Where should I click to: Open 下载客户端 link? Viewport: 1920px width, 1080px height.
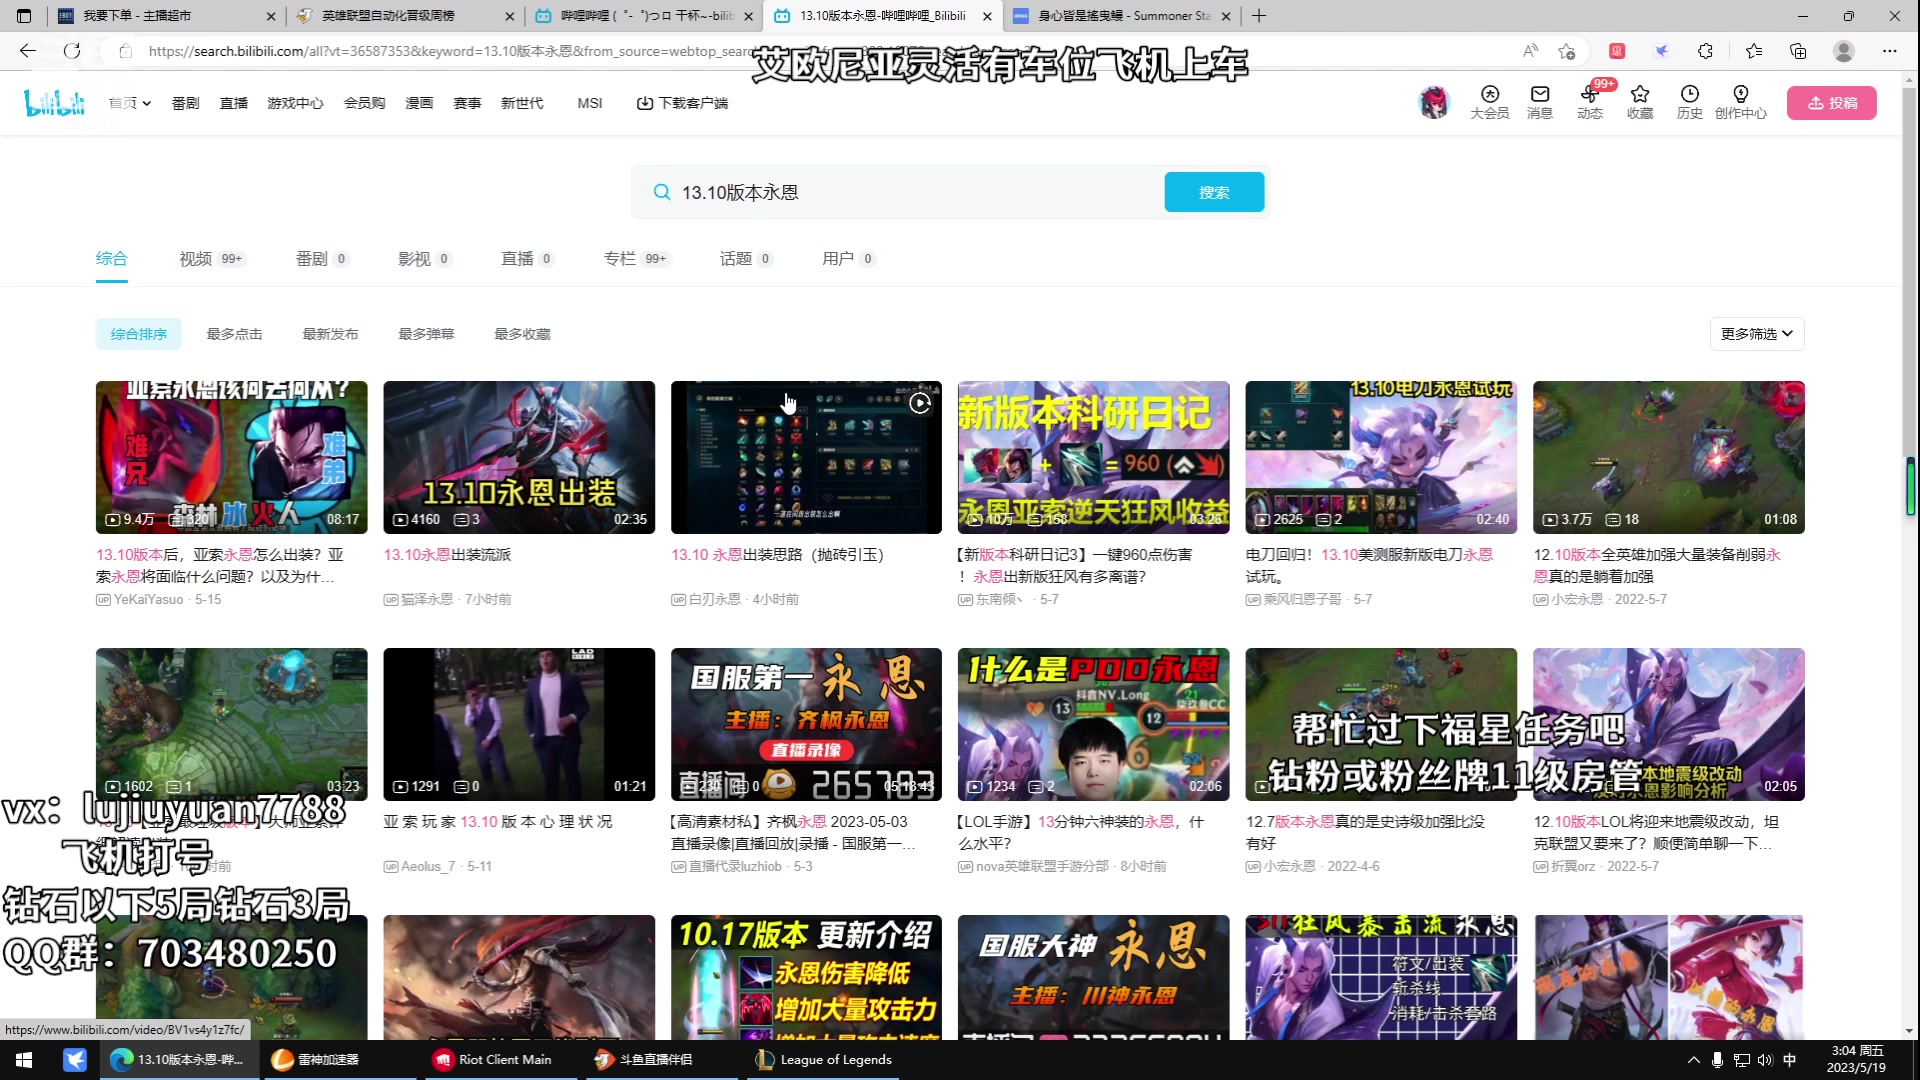pos(682,103)
